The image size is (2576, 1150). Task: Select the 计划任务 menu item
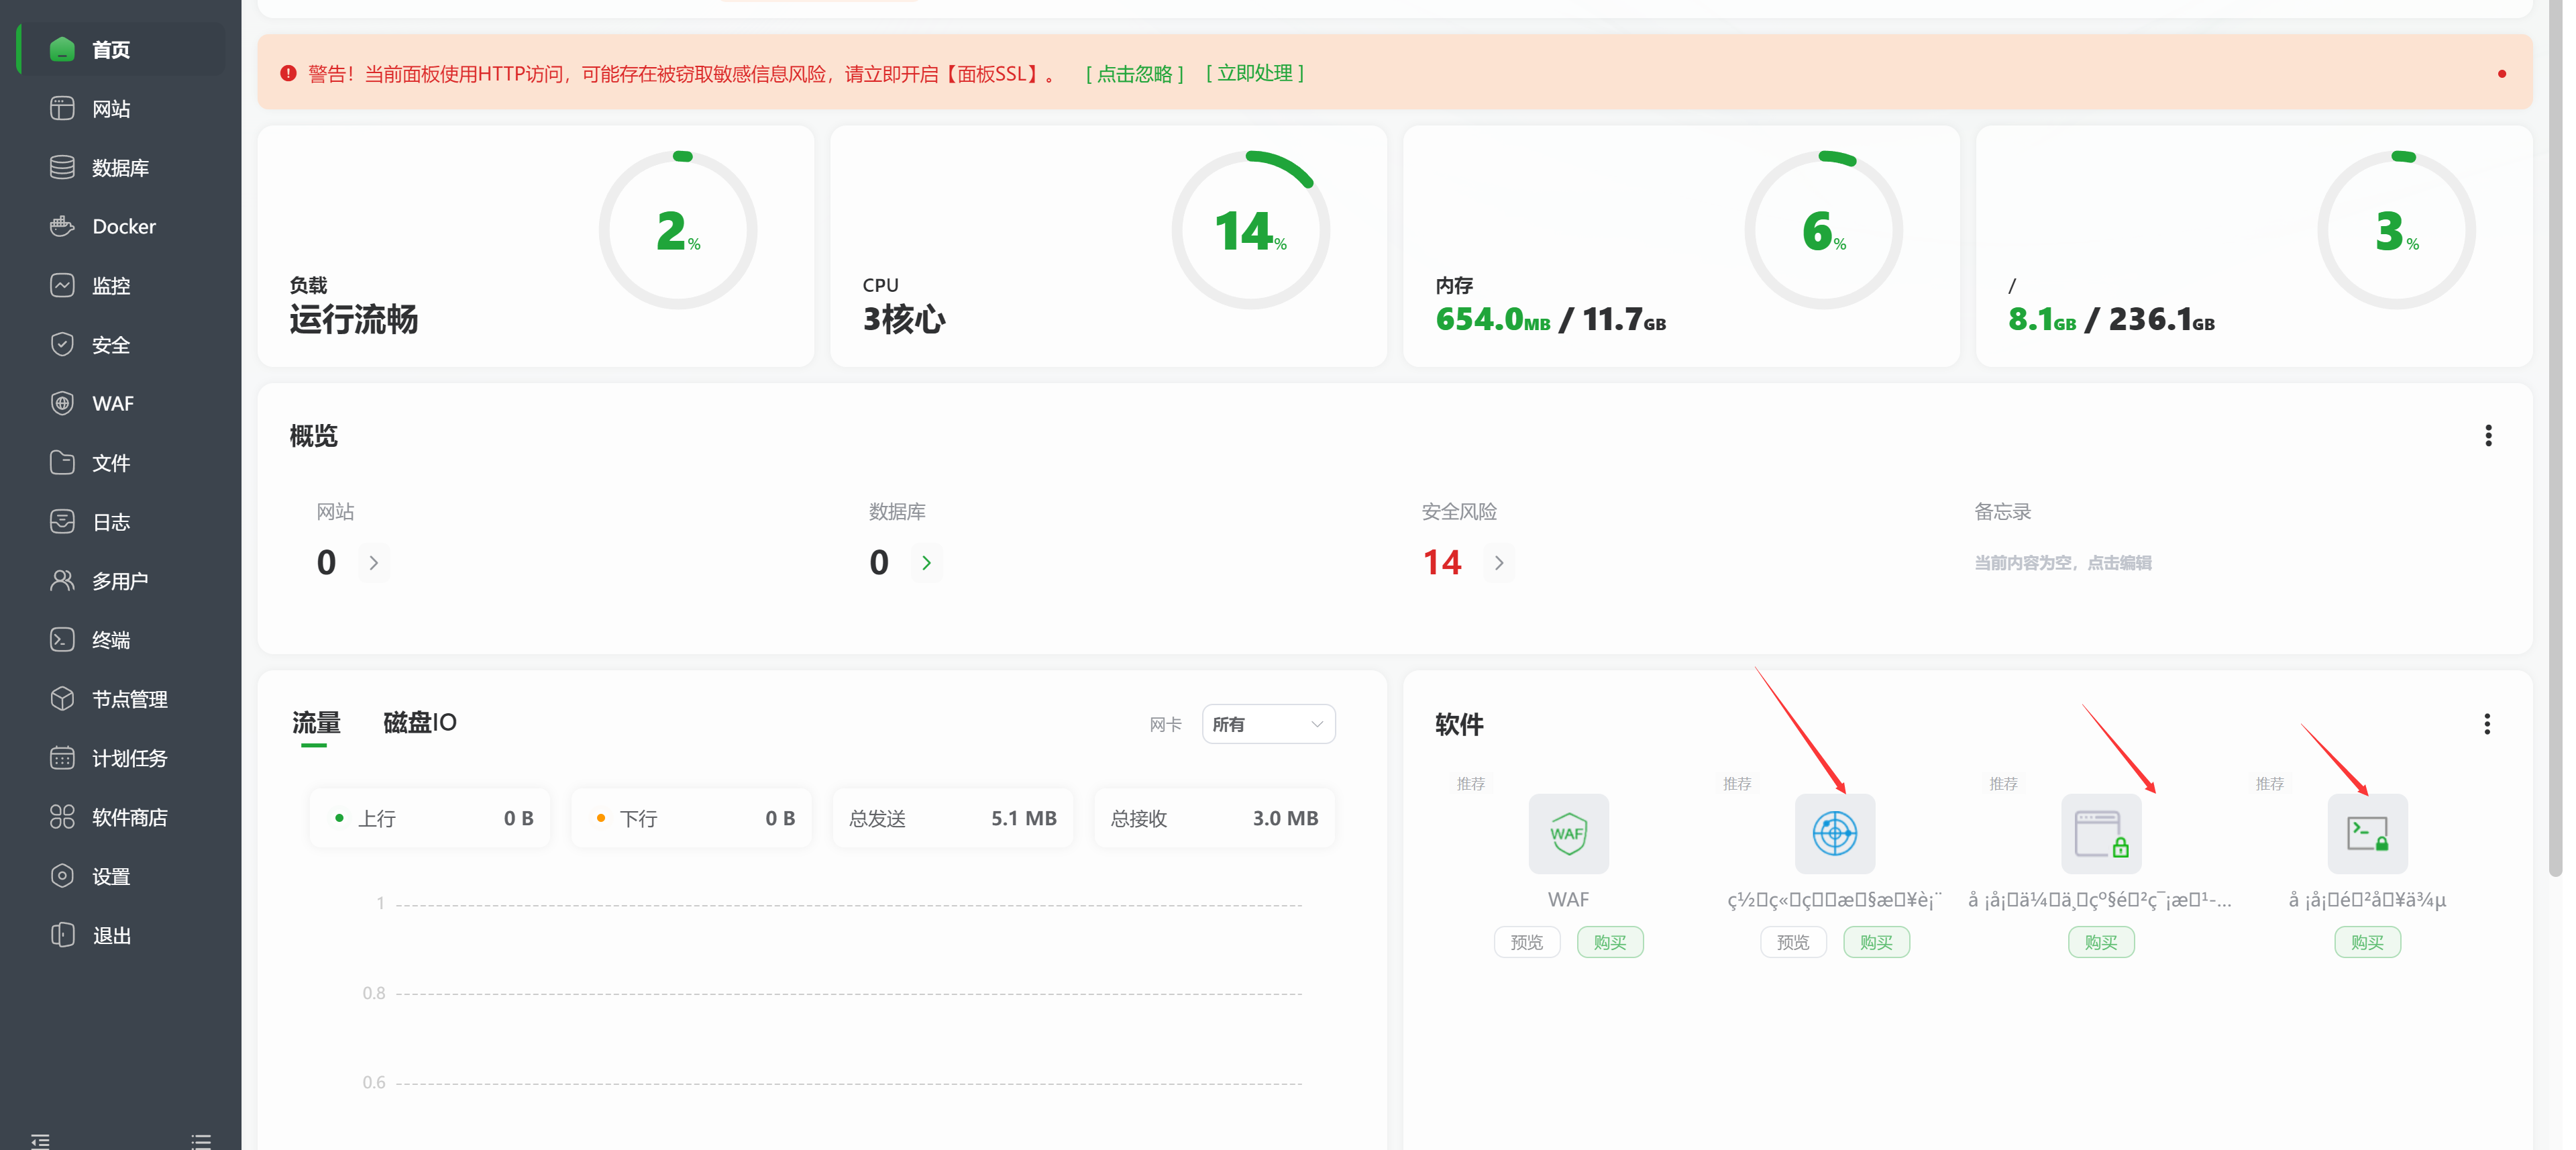click(x=129, y=758)
